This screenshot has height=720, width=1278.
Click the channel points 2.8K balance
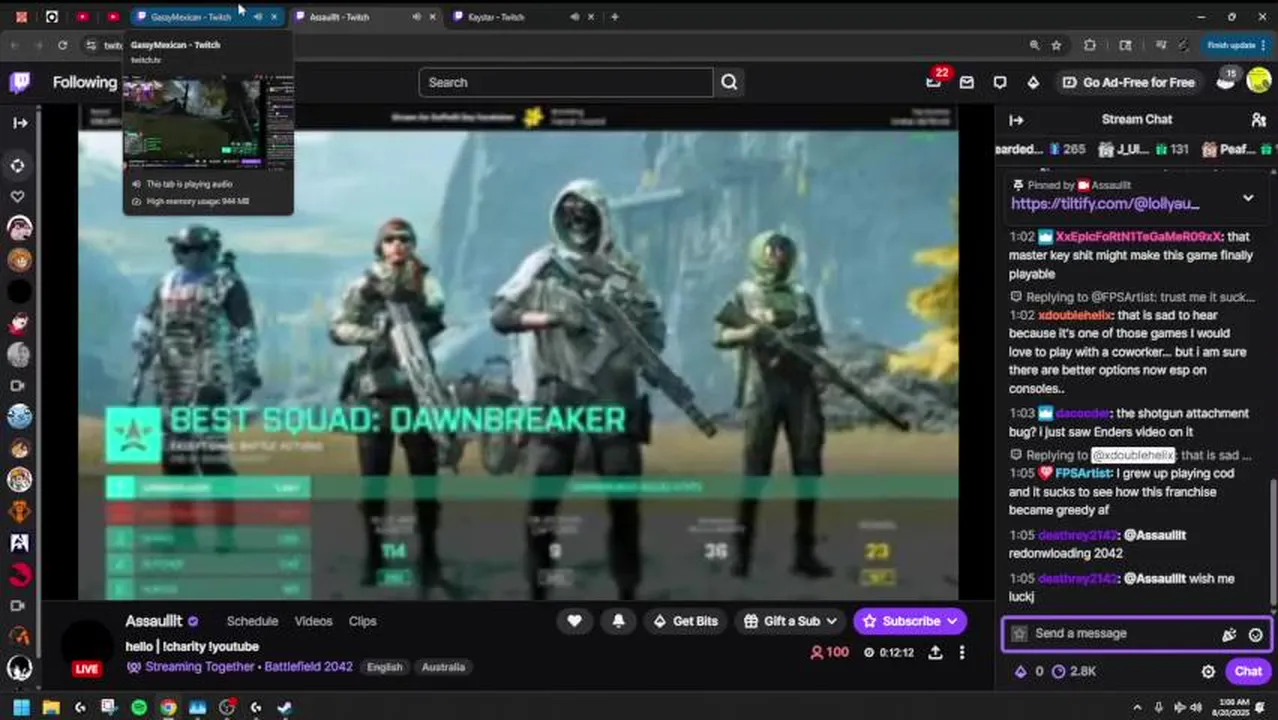click(1075, 672)
